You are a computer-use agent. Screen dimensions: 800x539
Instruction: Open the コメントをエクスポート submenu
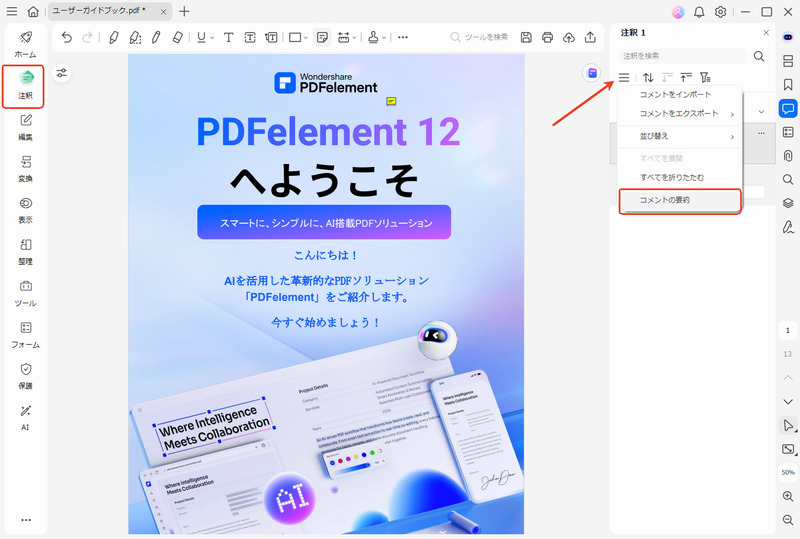click(680, 114)
